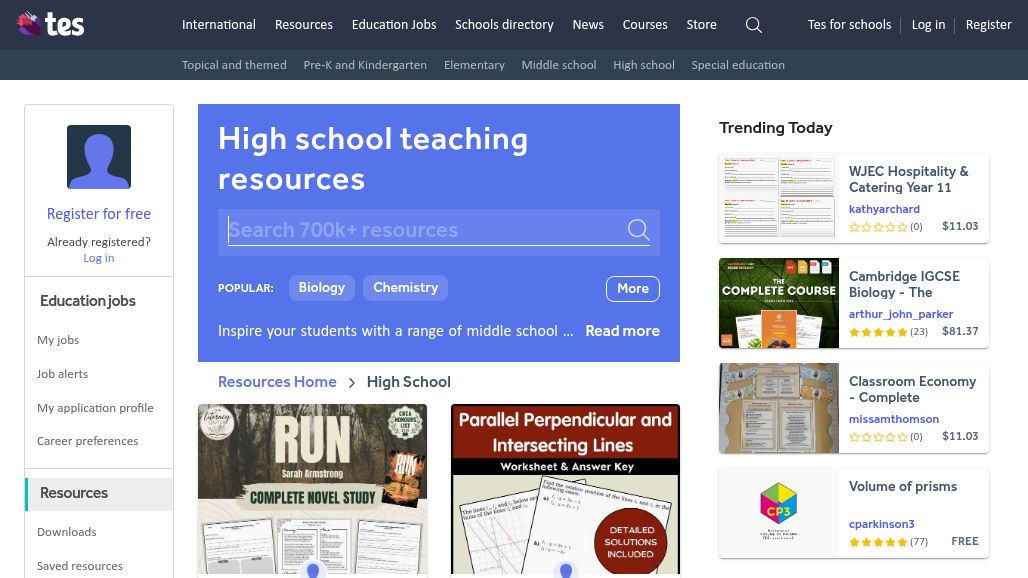Open Job alerts in sidebar
This screenshot has height=578, width=1028.
pos(62,374)
